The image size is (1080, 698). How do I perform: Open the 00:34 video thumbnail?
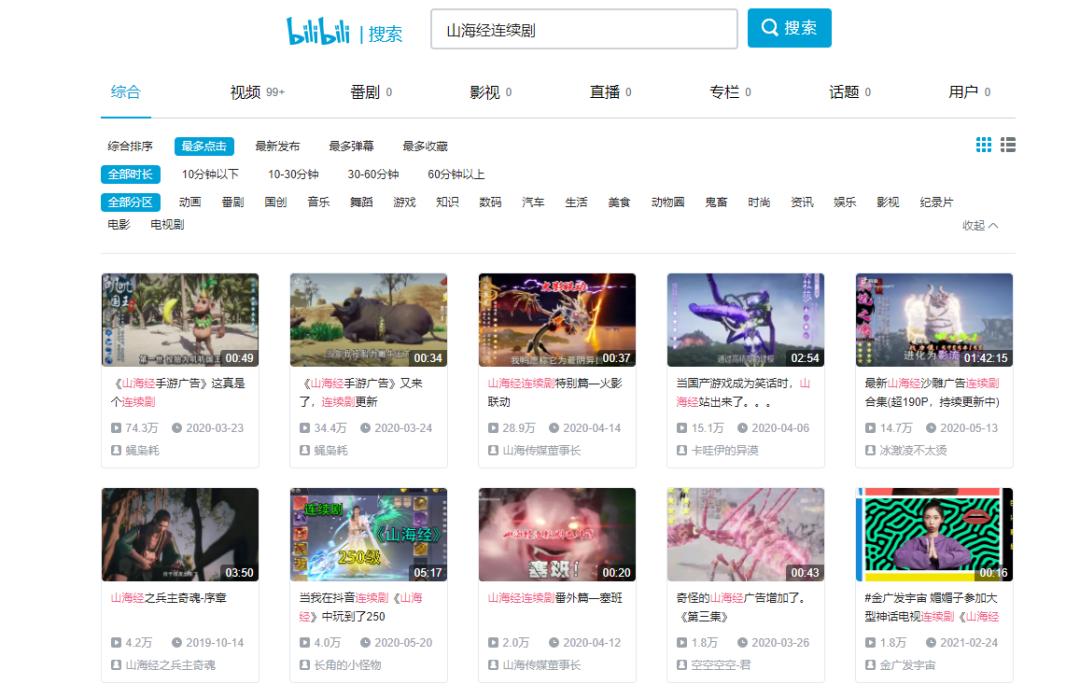coord(368,320)
